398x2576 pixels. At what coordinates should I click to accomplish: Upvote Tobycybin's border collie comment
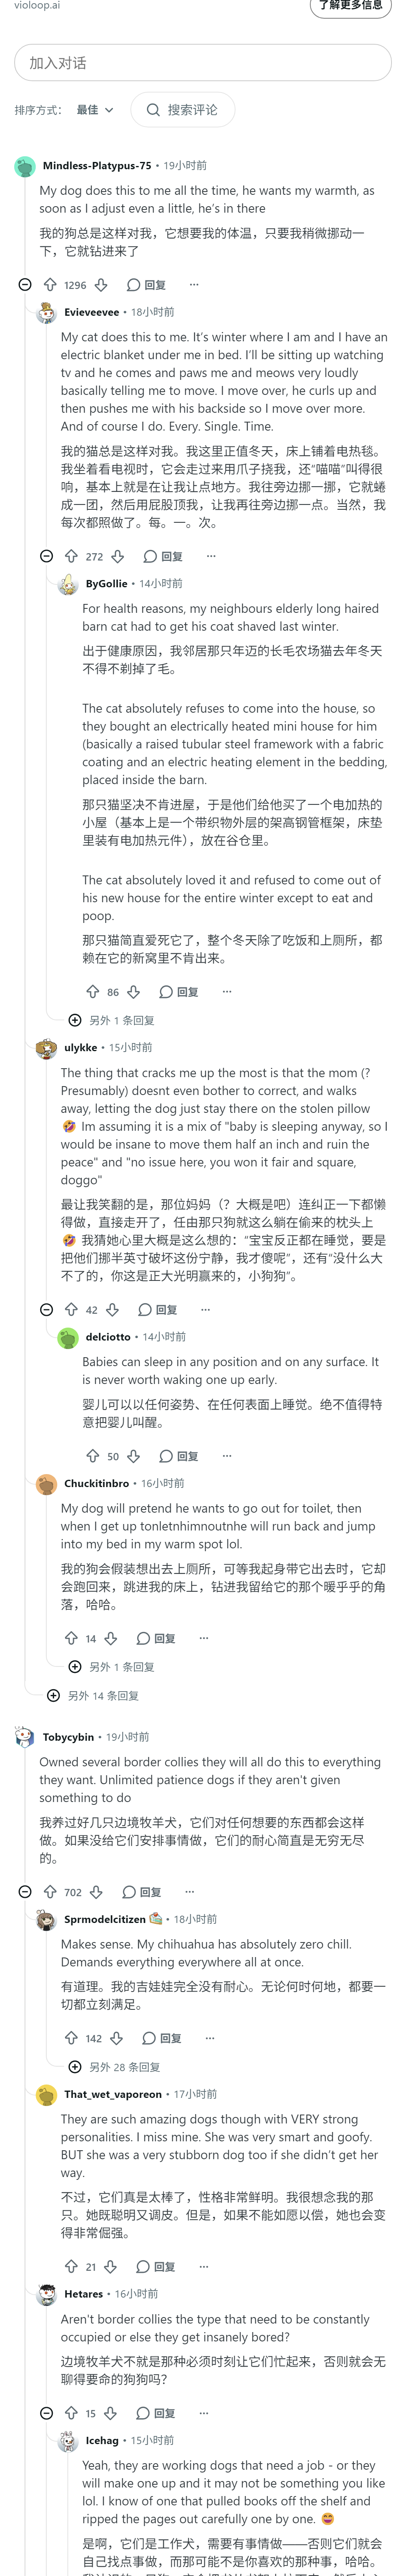click(x=50, y=1892)
